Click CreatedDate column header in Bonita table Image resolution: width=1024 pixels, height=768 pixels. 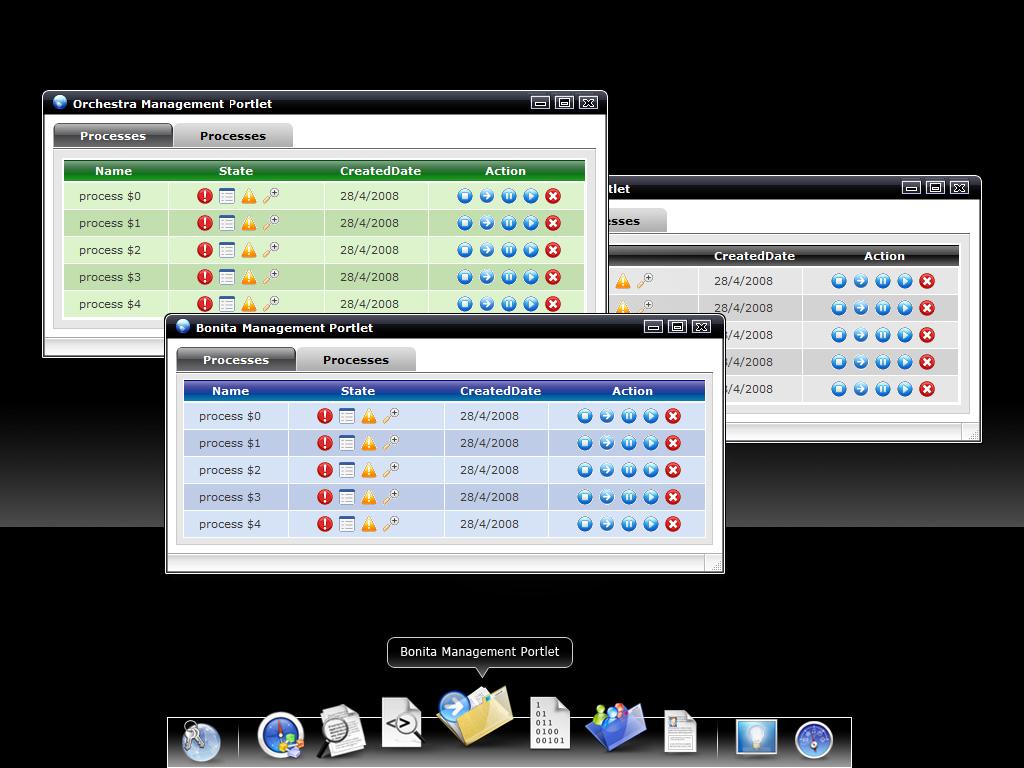pos(500,391)
